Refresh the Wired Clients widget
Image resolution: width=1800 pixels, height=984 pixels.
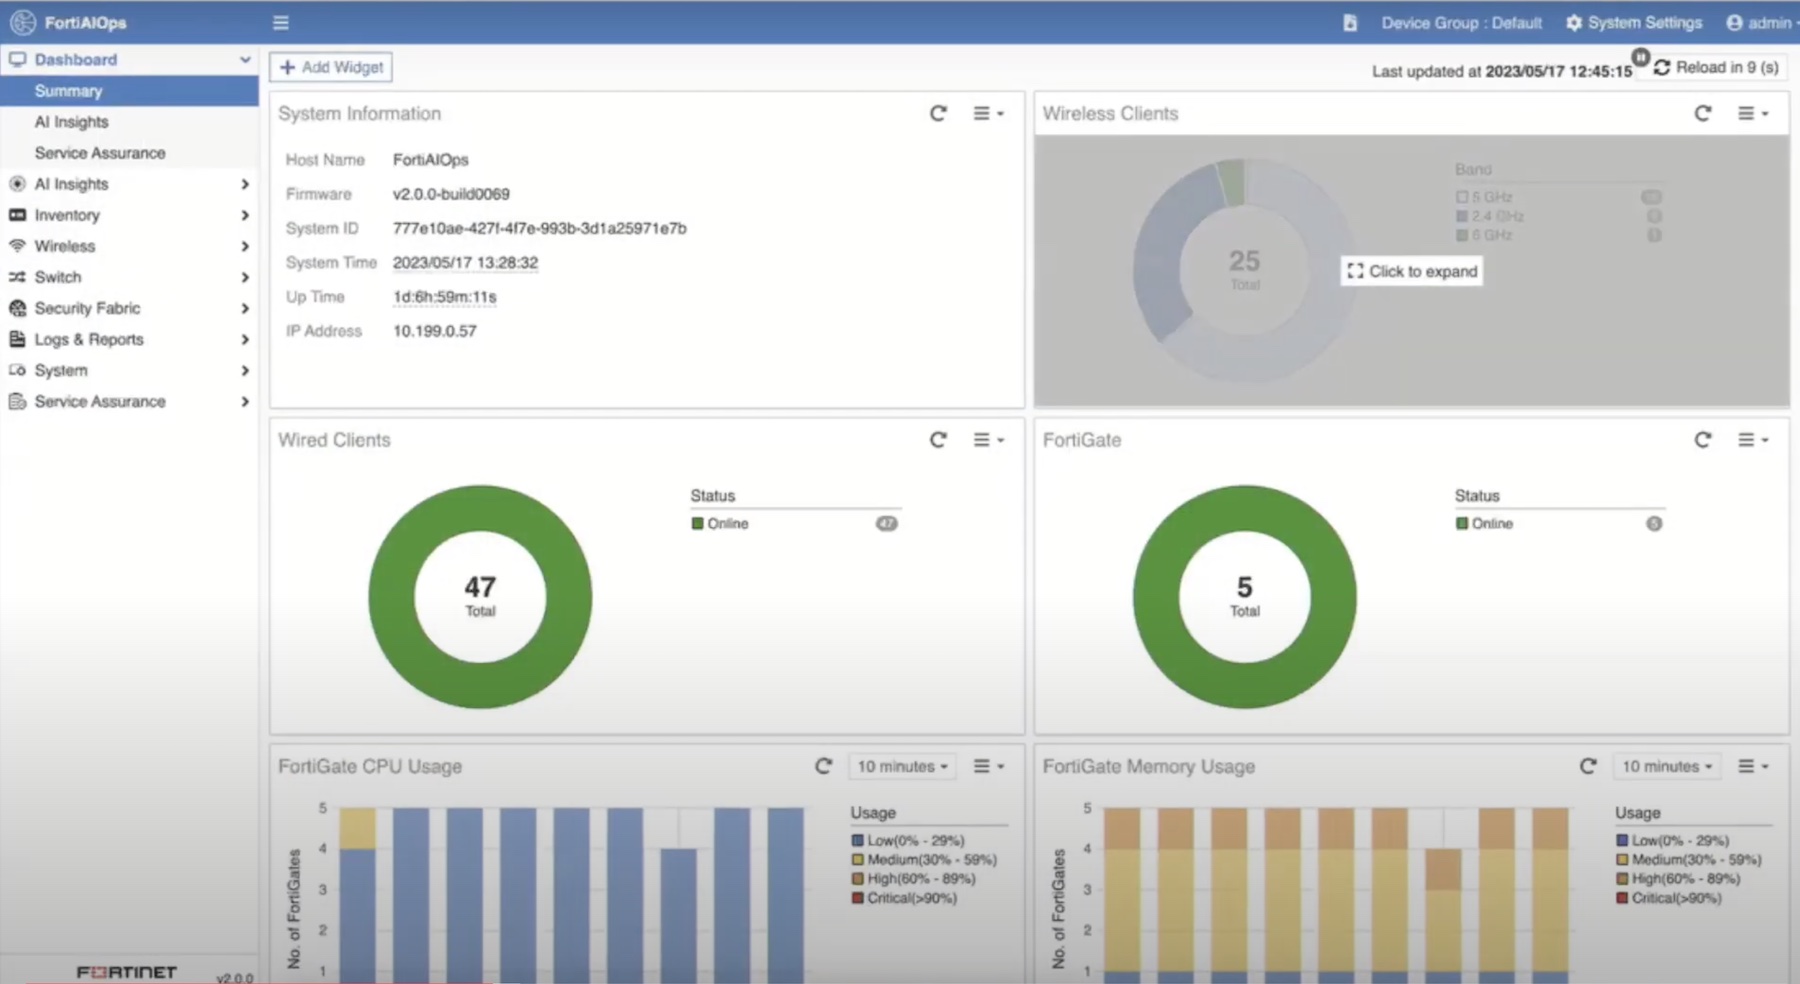(938, 439)
